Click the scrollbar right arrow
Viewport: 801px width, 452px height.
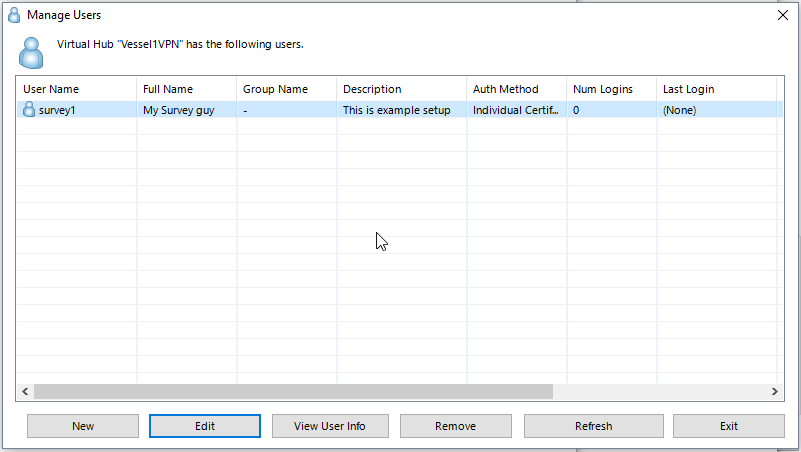775,392
